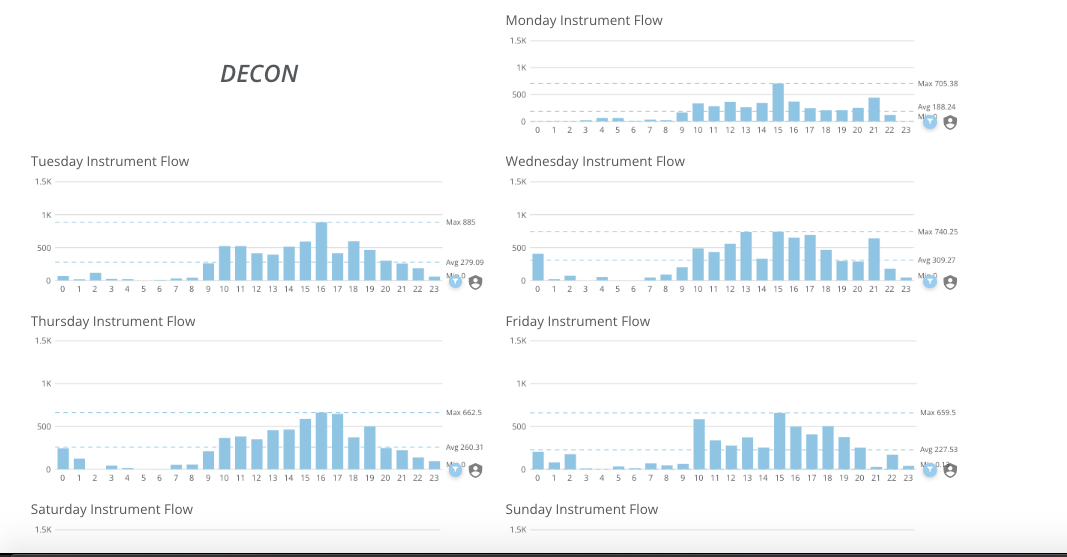The width and height of the screenshot is (1067, 557).
Task: Select the hour 16 peak bar on Tuesday chart
Action: pos(321,252)
